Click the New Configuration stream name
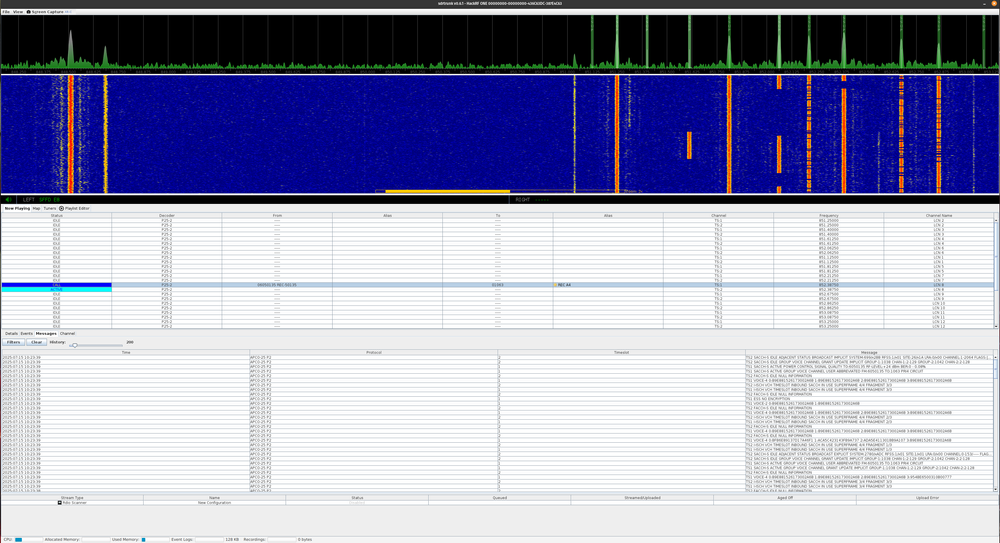Viewport: 1000px width, 543px height. coord(214,503)
